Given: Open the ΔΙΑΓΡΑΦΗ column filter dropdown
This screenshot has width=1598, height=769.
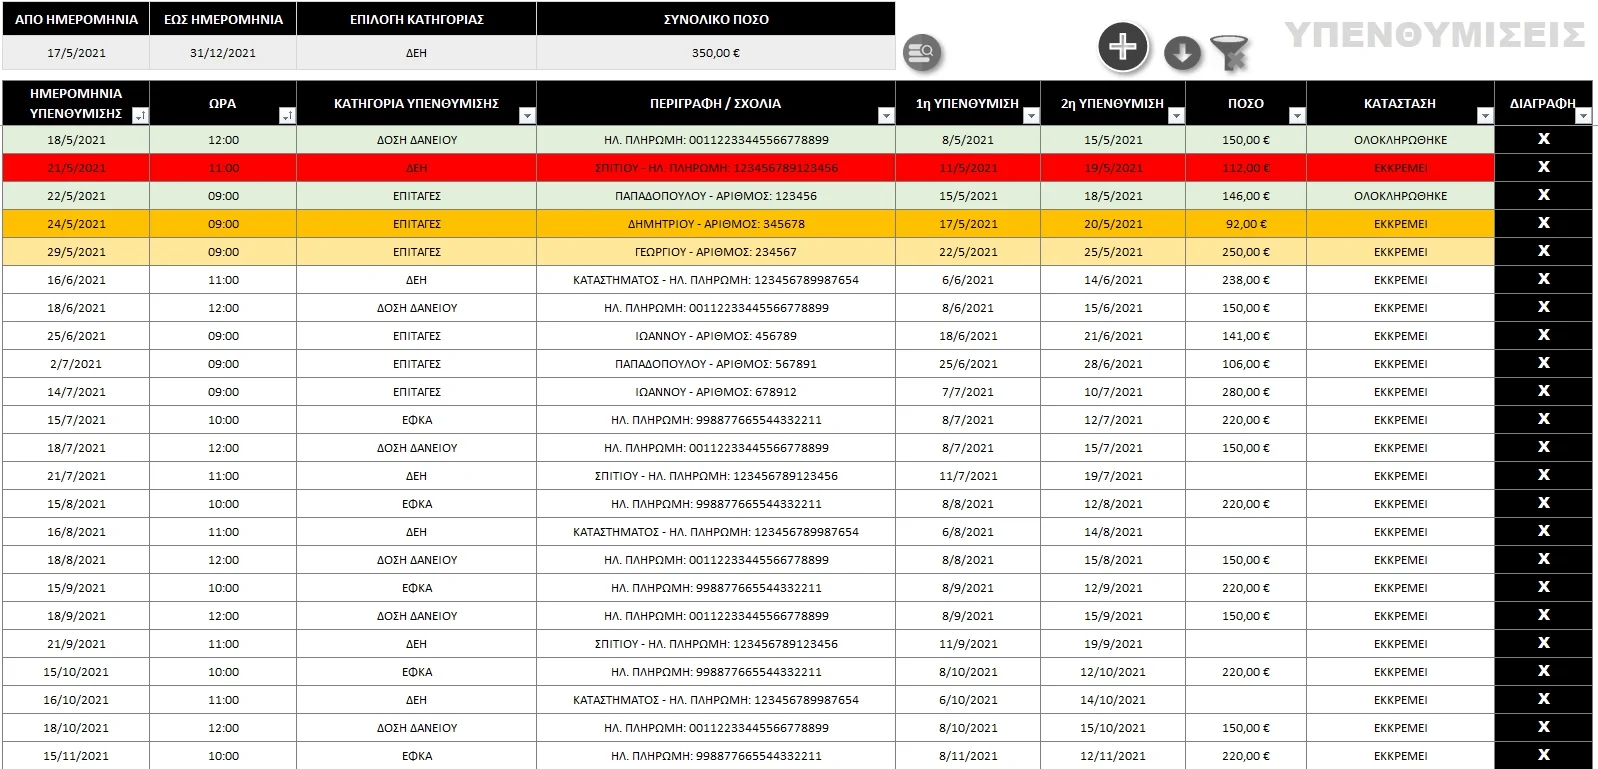Looking at the screenshot, I should pos(1583,116).
